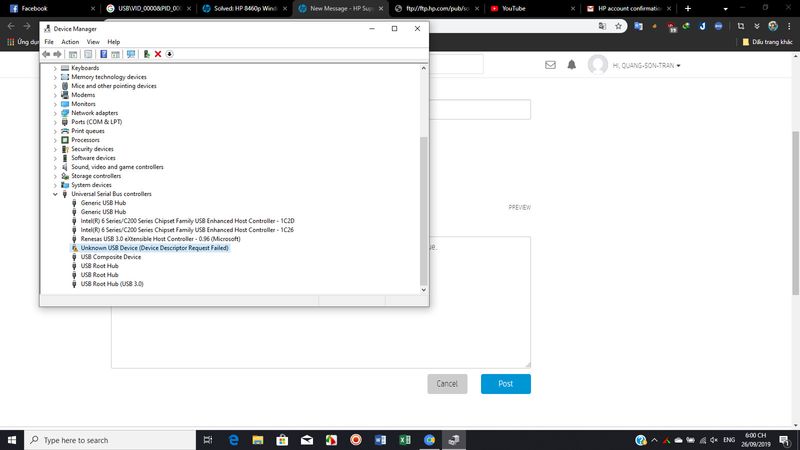Select Storage controllers tree item
Image resolution: width=800 pixels, height=450 pixels.
coord(96,176)
